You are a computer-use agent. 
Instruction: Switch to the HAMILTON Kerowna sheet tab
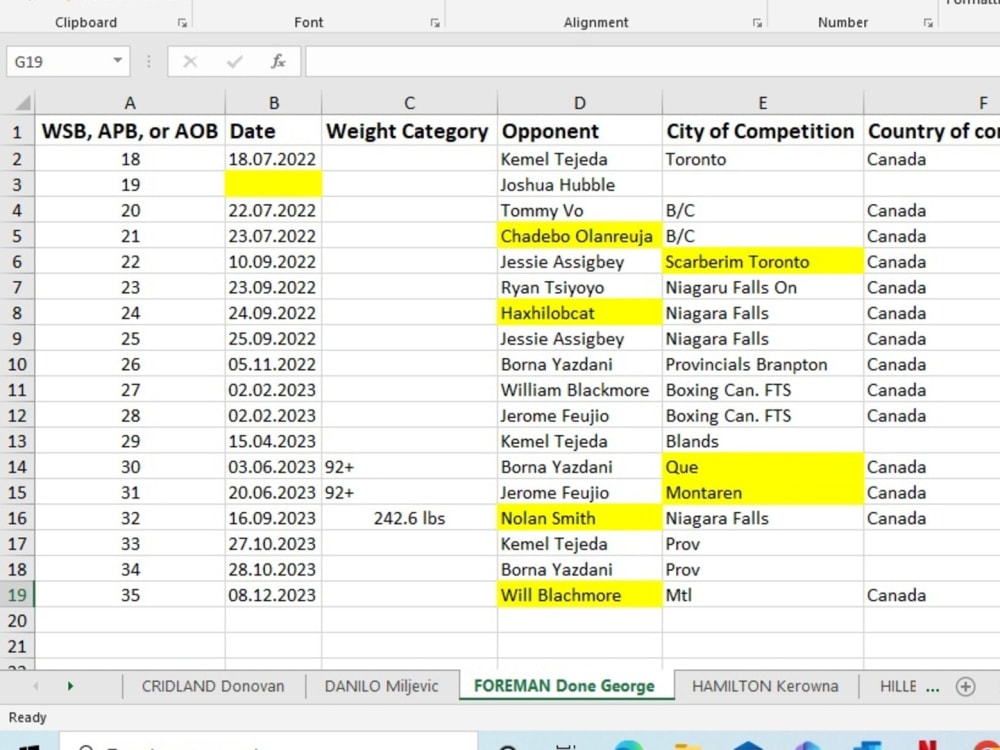coord(765,686)
